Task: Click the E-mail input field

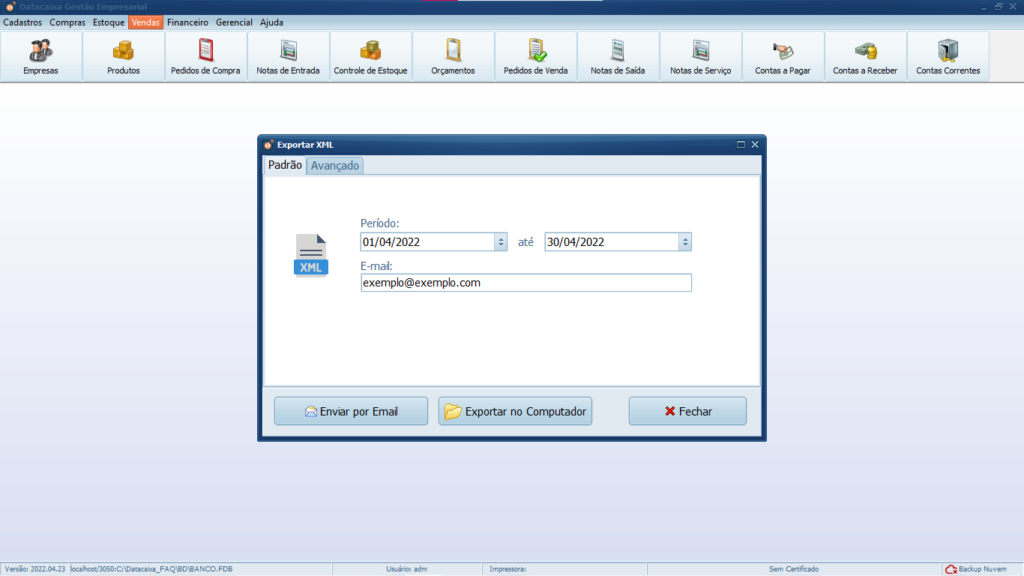Action: coord(525,283)
